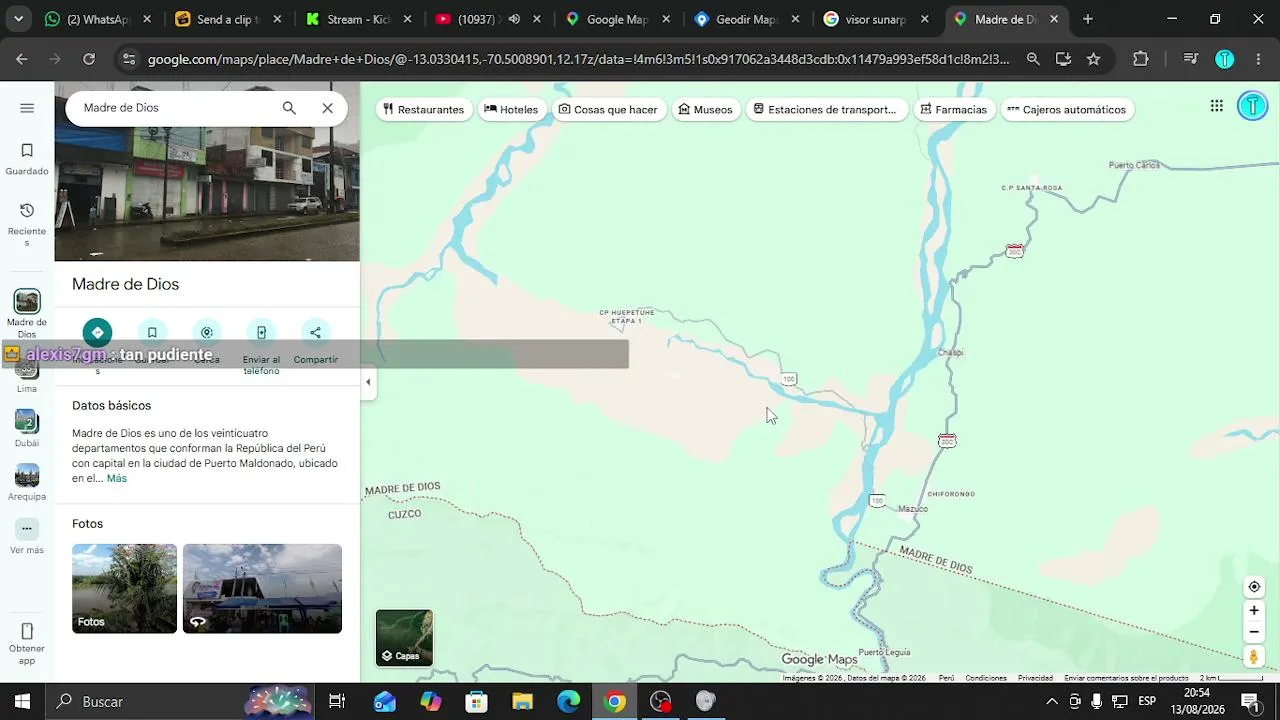Click the address bar URL

point(579,59)
